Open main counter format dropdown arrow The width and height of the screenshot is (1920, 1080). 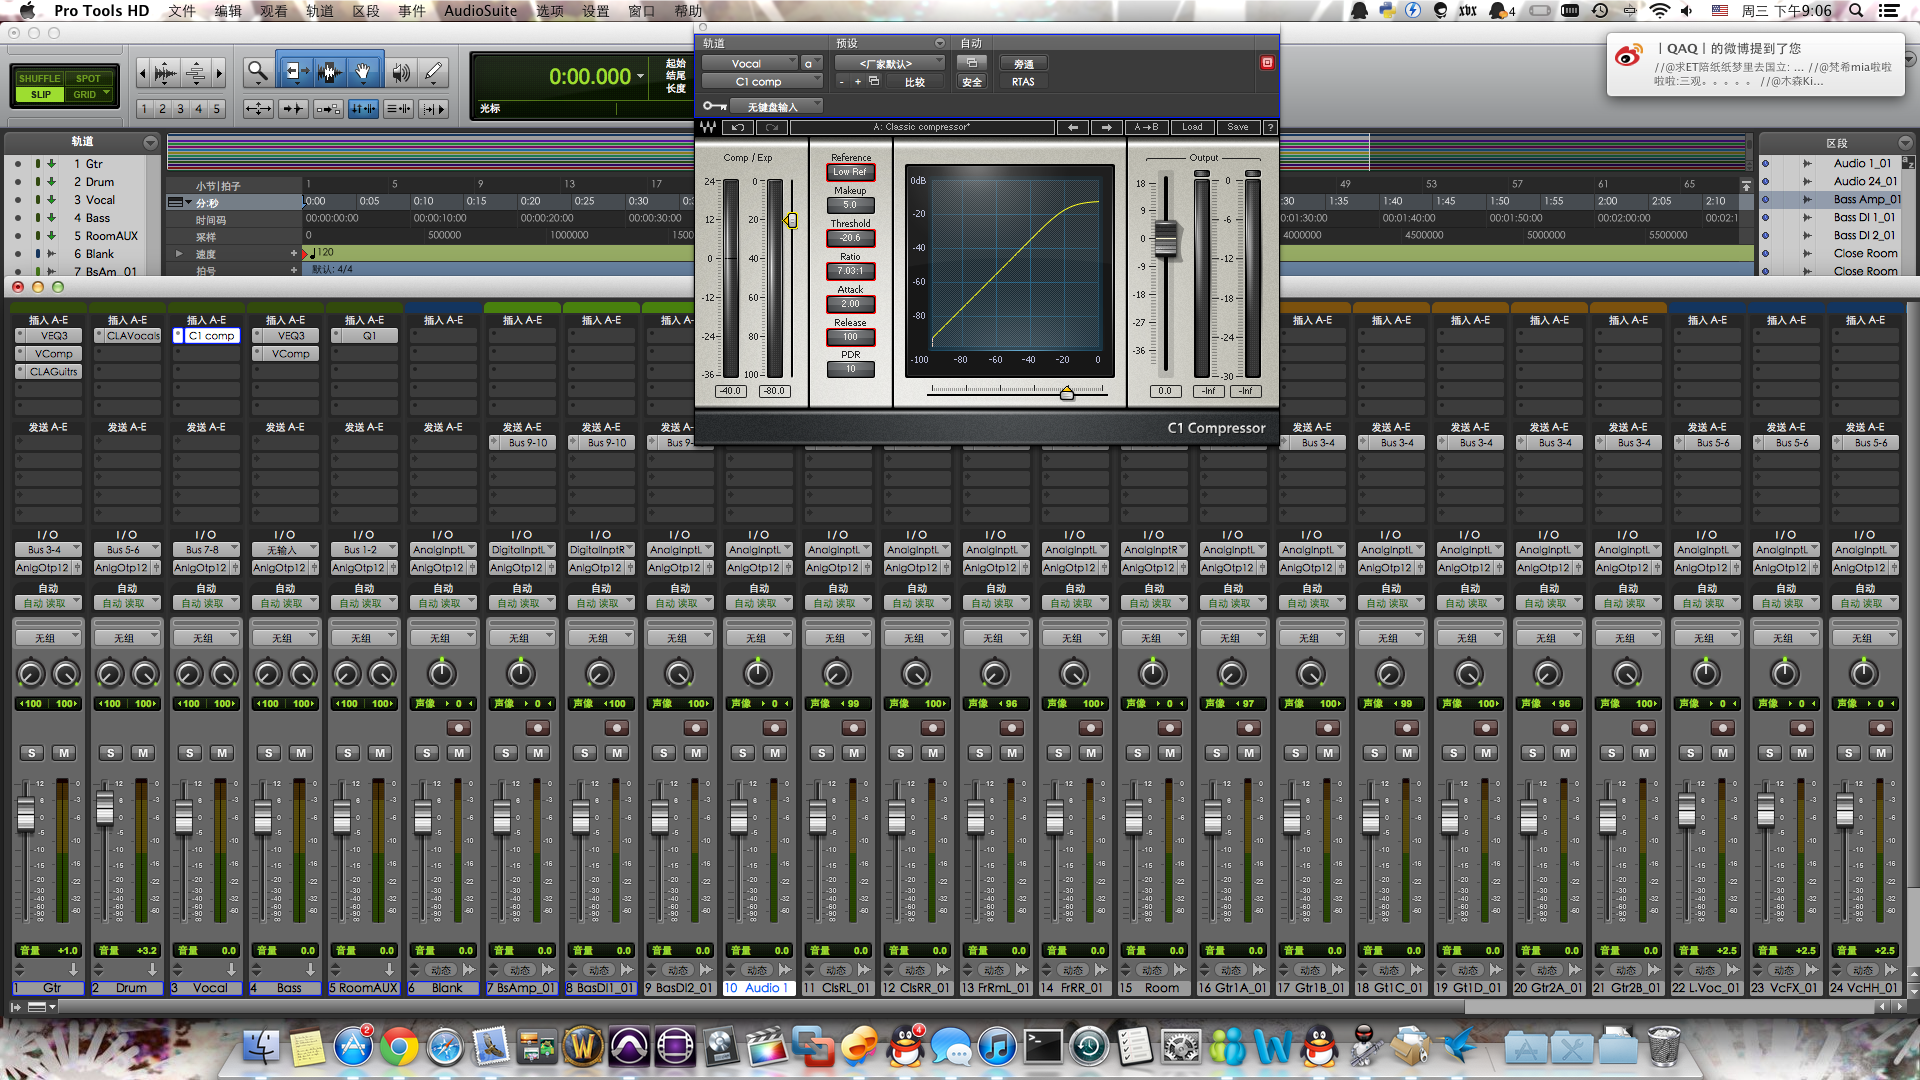[x=640, y=76]
